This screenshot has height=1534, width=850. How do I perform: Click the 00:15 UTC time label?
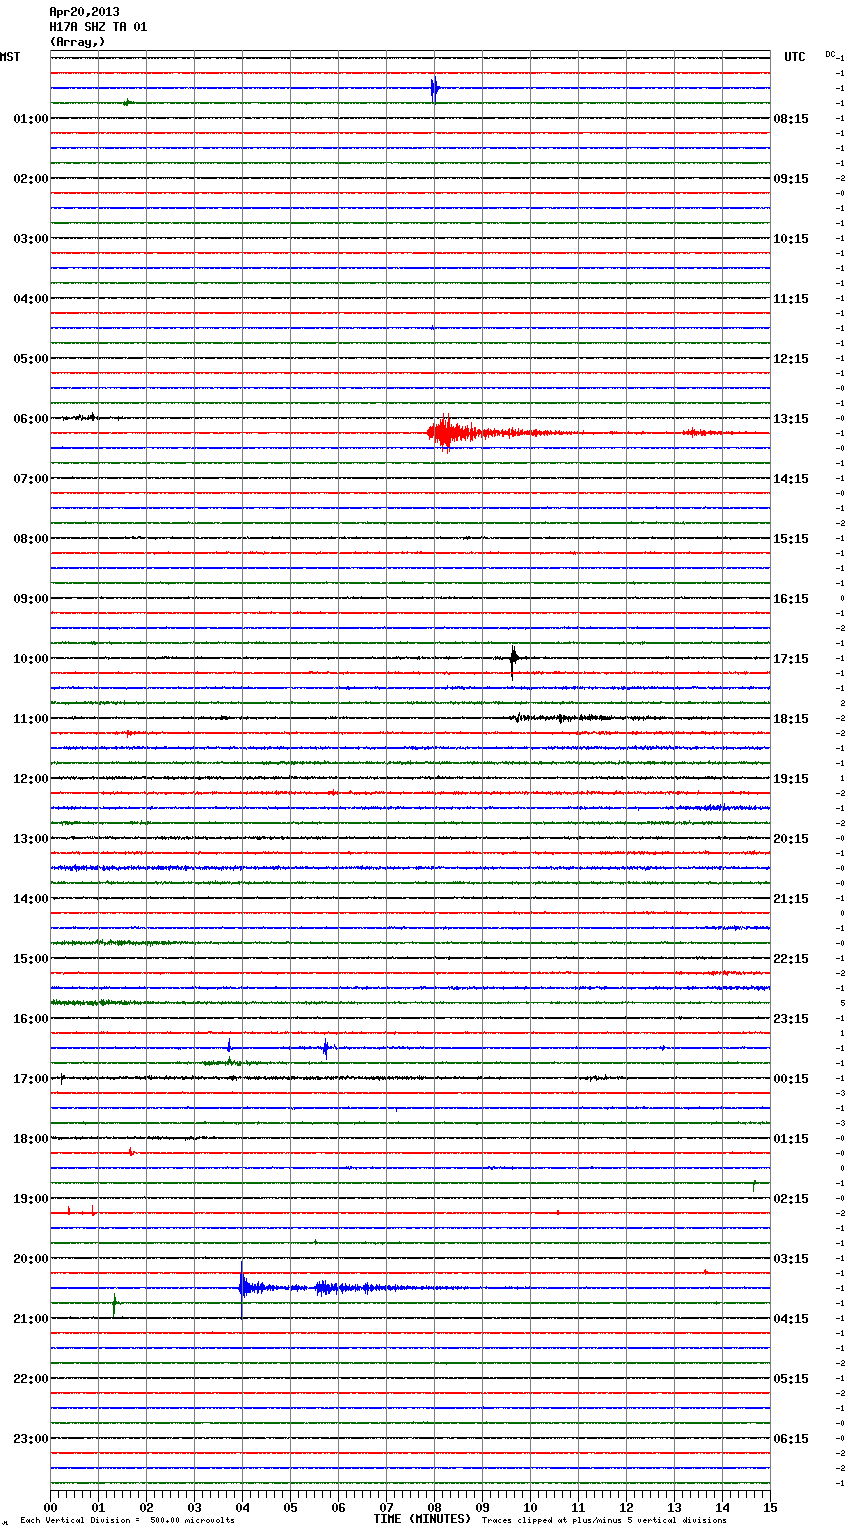coord(791,1079)
